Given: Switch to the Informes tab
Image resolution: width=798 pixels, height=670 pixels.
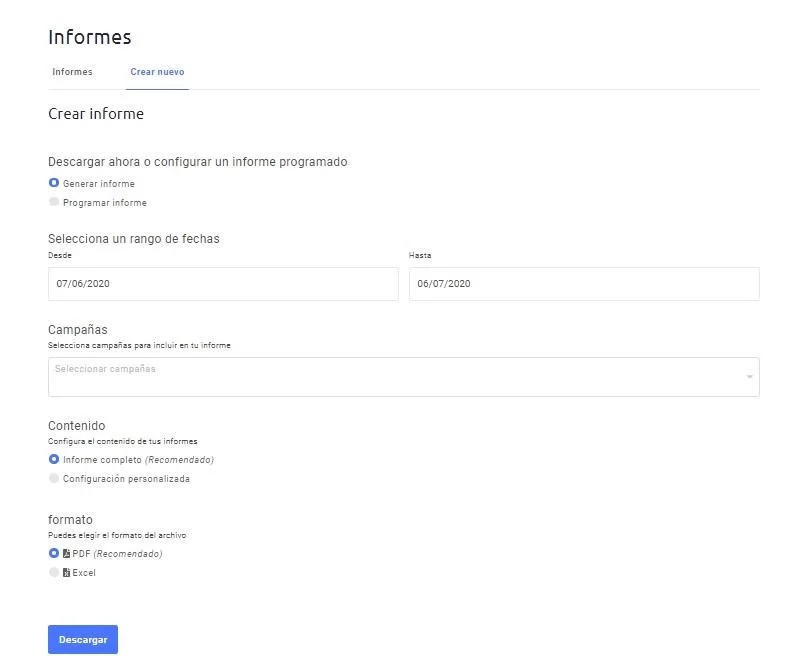Looking at the screenshot, I should pyautogui.click(x=72, y=72).
